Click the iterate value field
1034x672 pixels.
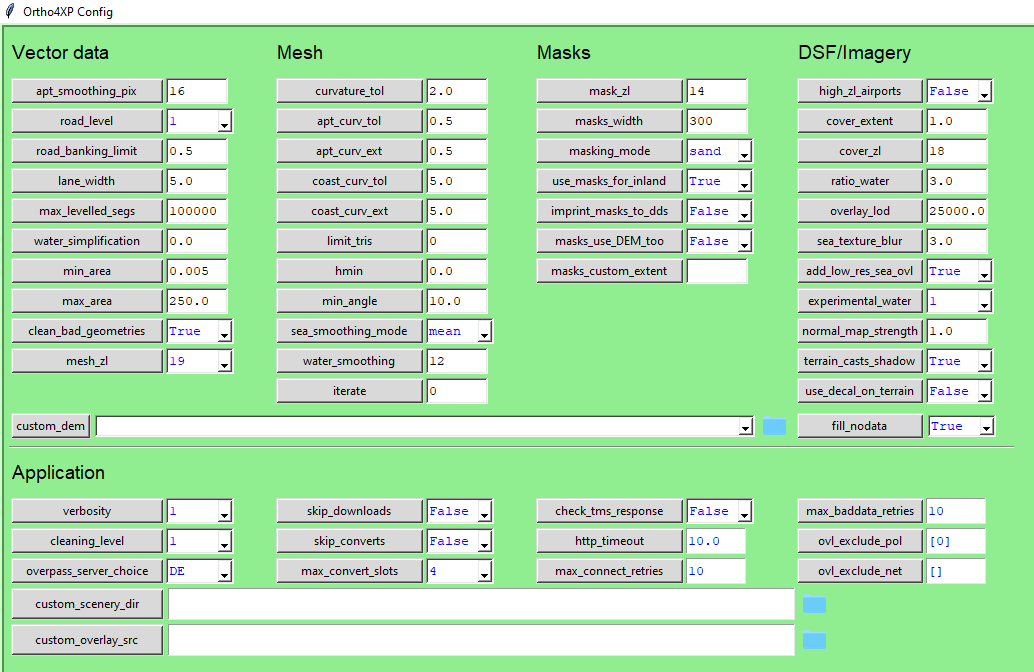(x=456, y=391)
